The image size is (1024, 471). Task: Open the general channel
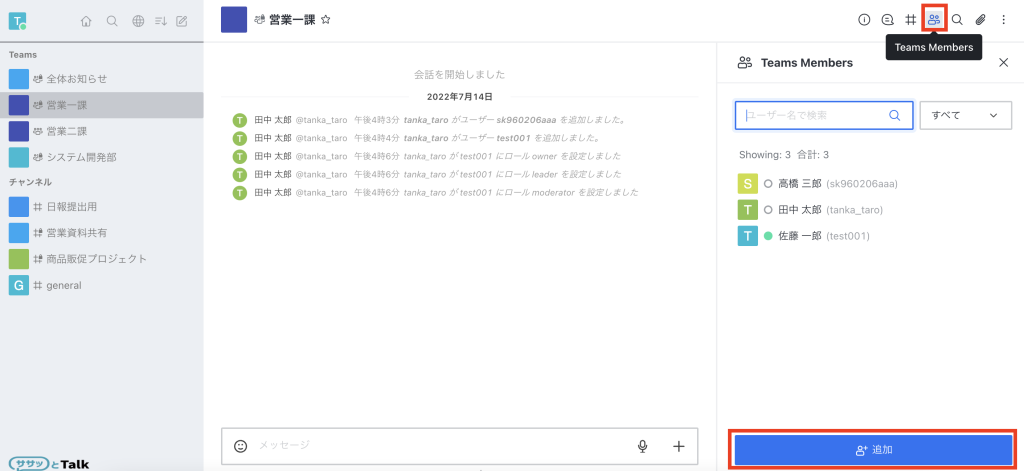coord(102,285)
